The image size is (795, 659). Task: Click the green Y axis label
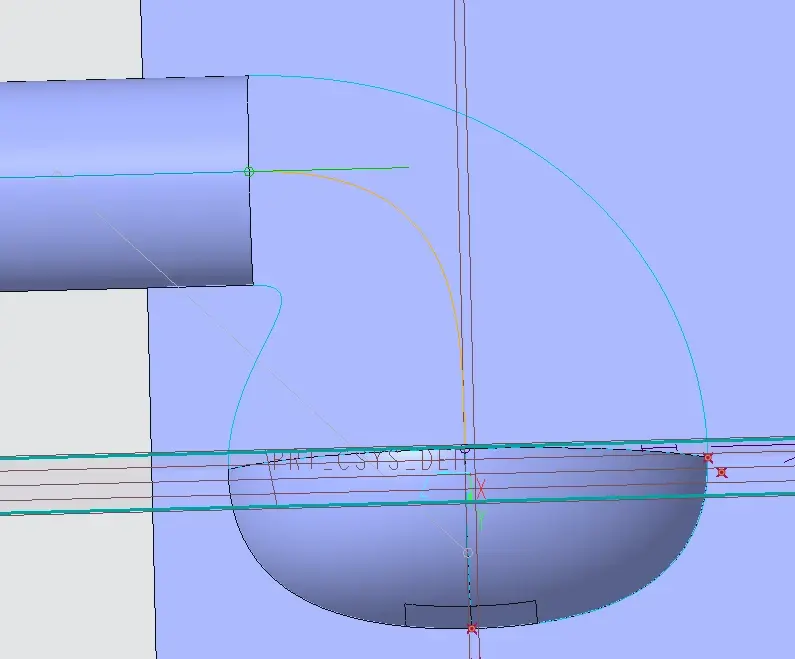(x=481, y=519)
